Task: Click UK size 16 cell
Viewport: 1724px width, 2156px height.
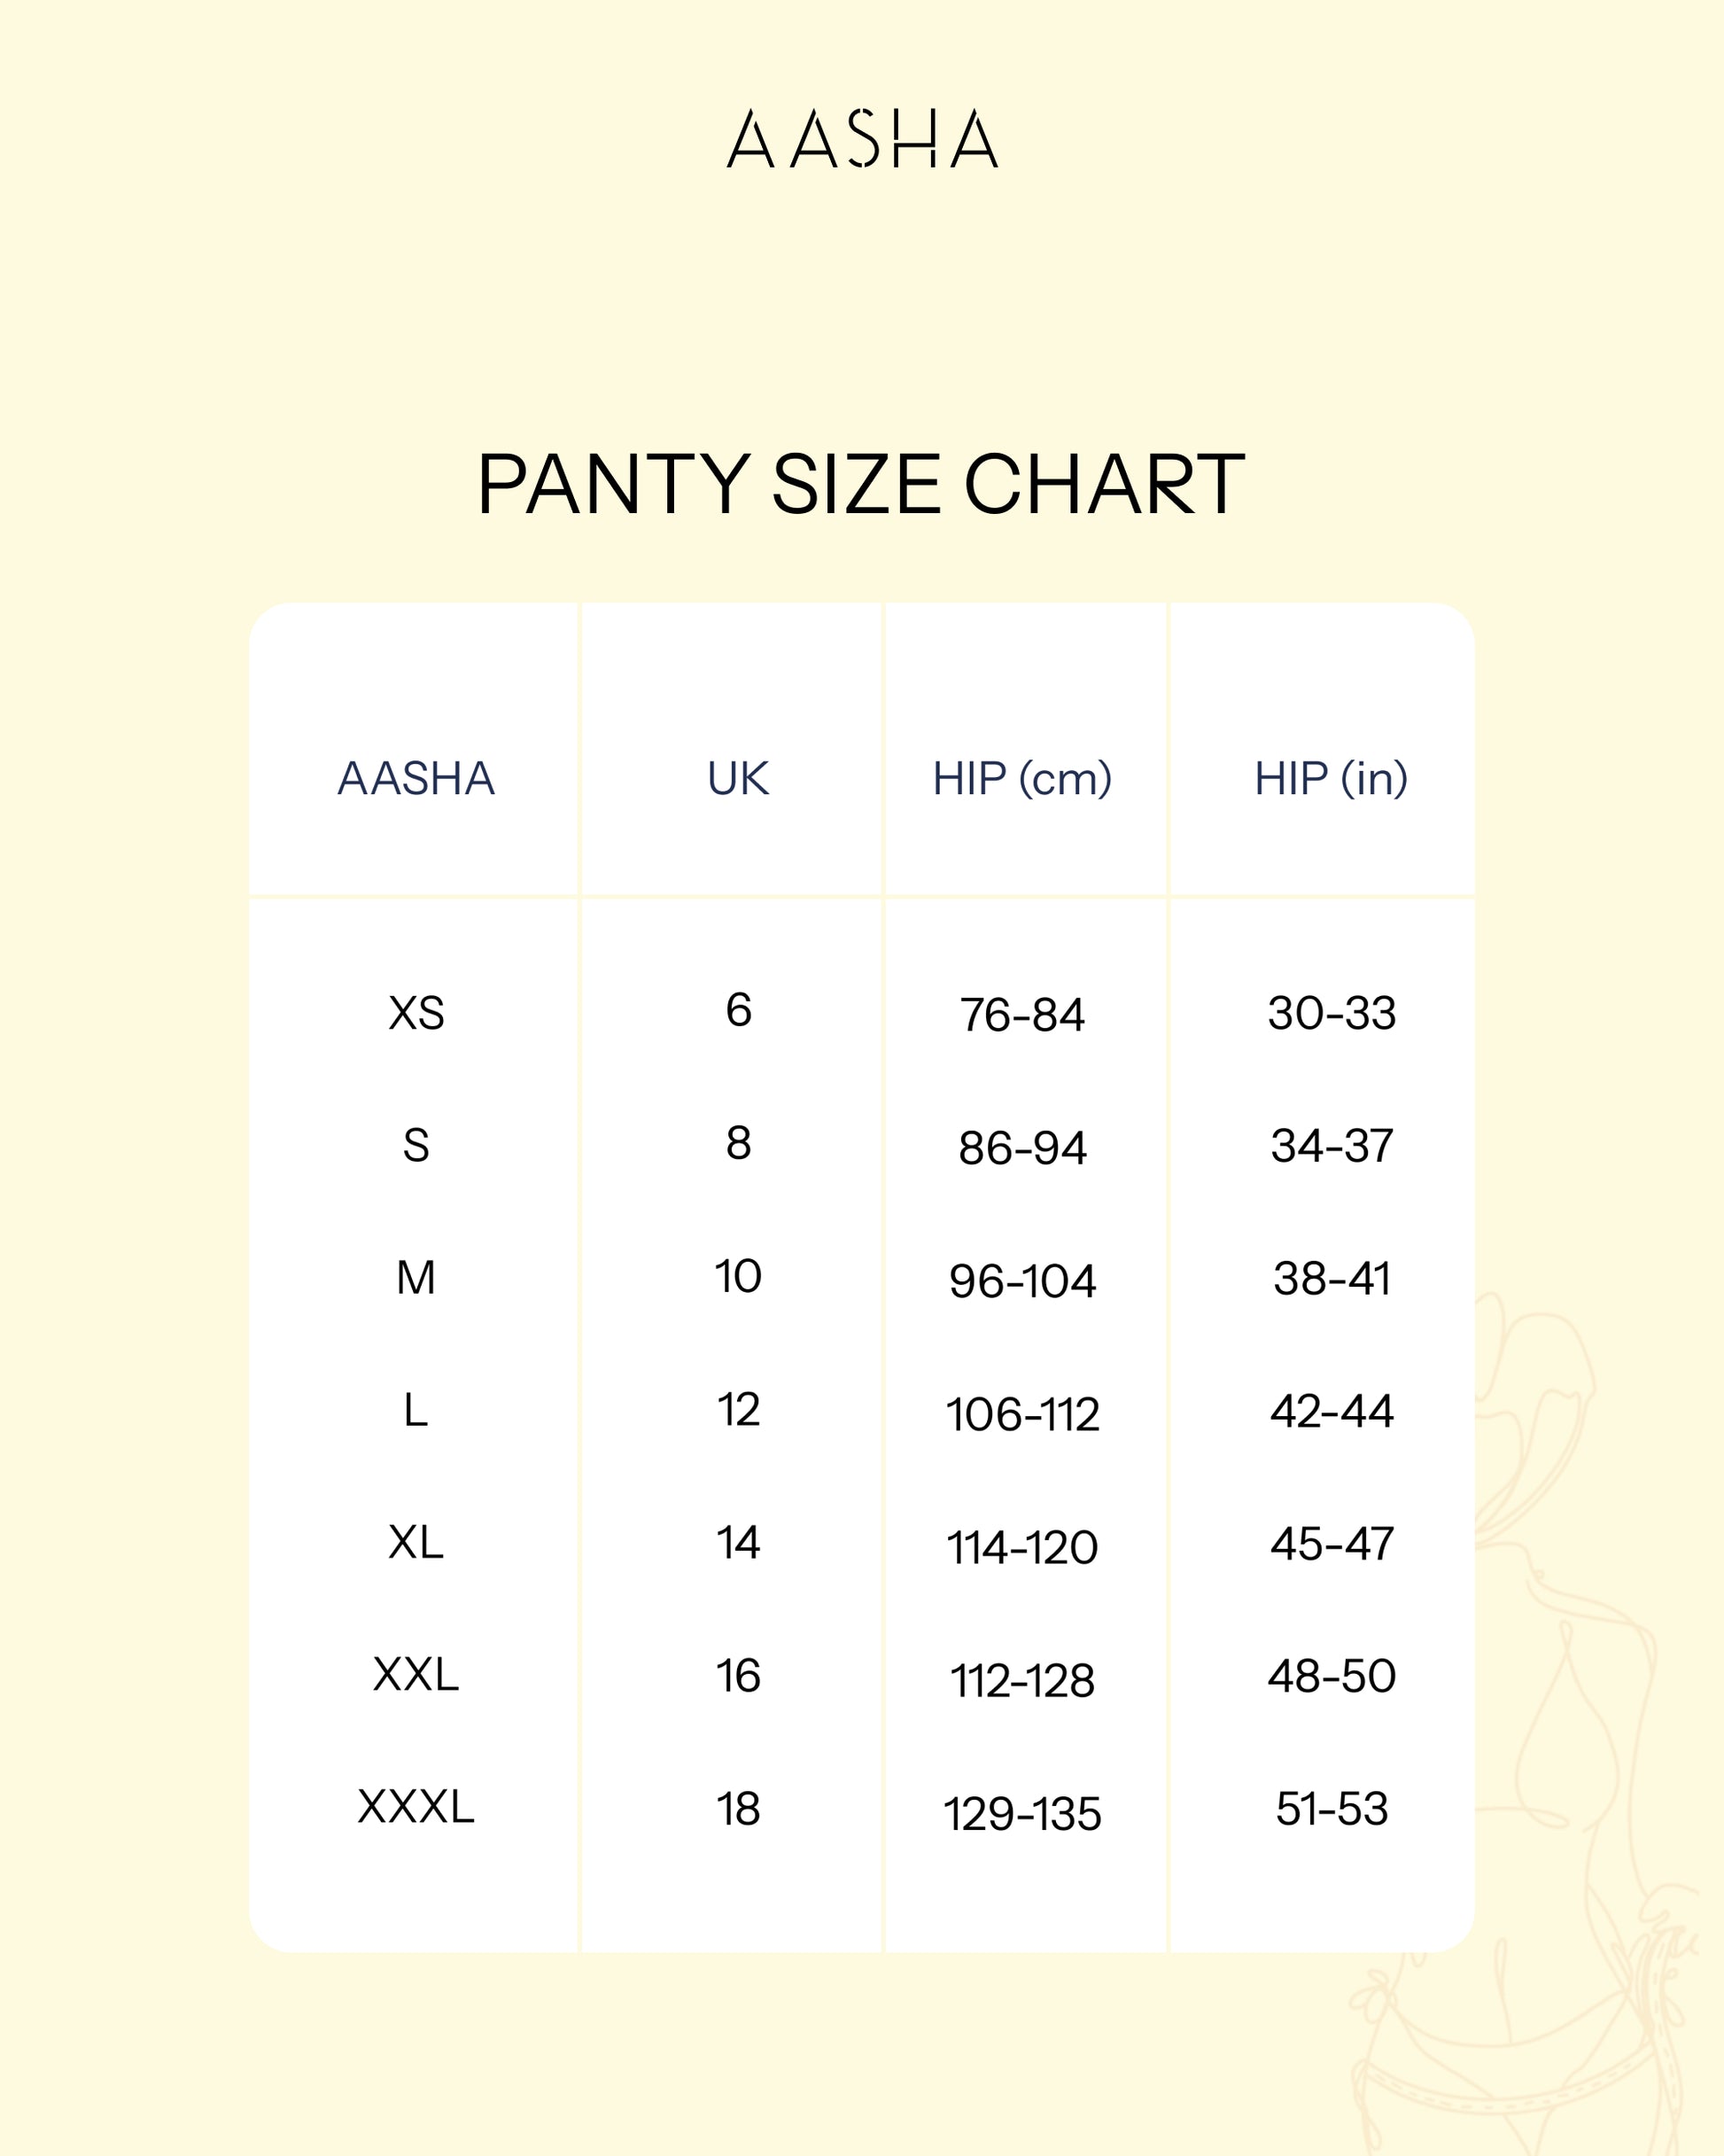Action: 738,1675
